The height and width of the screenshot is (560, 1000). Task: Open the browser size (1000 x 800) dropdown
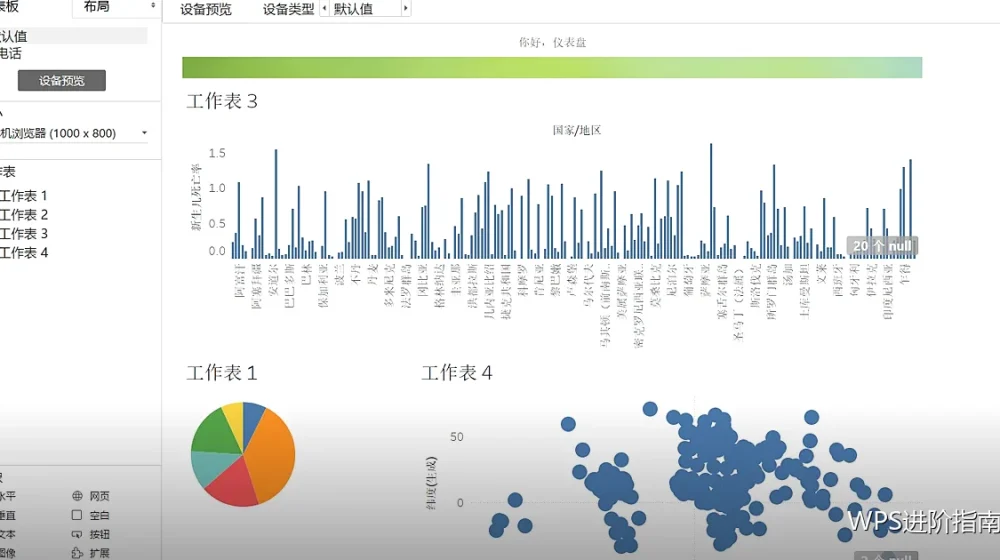[74, 133]
